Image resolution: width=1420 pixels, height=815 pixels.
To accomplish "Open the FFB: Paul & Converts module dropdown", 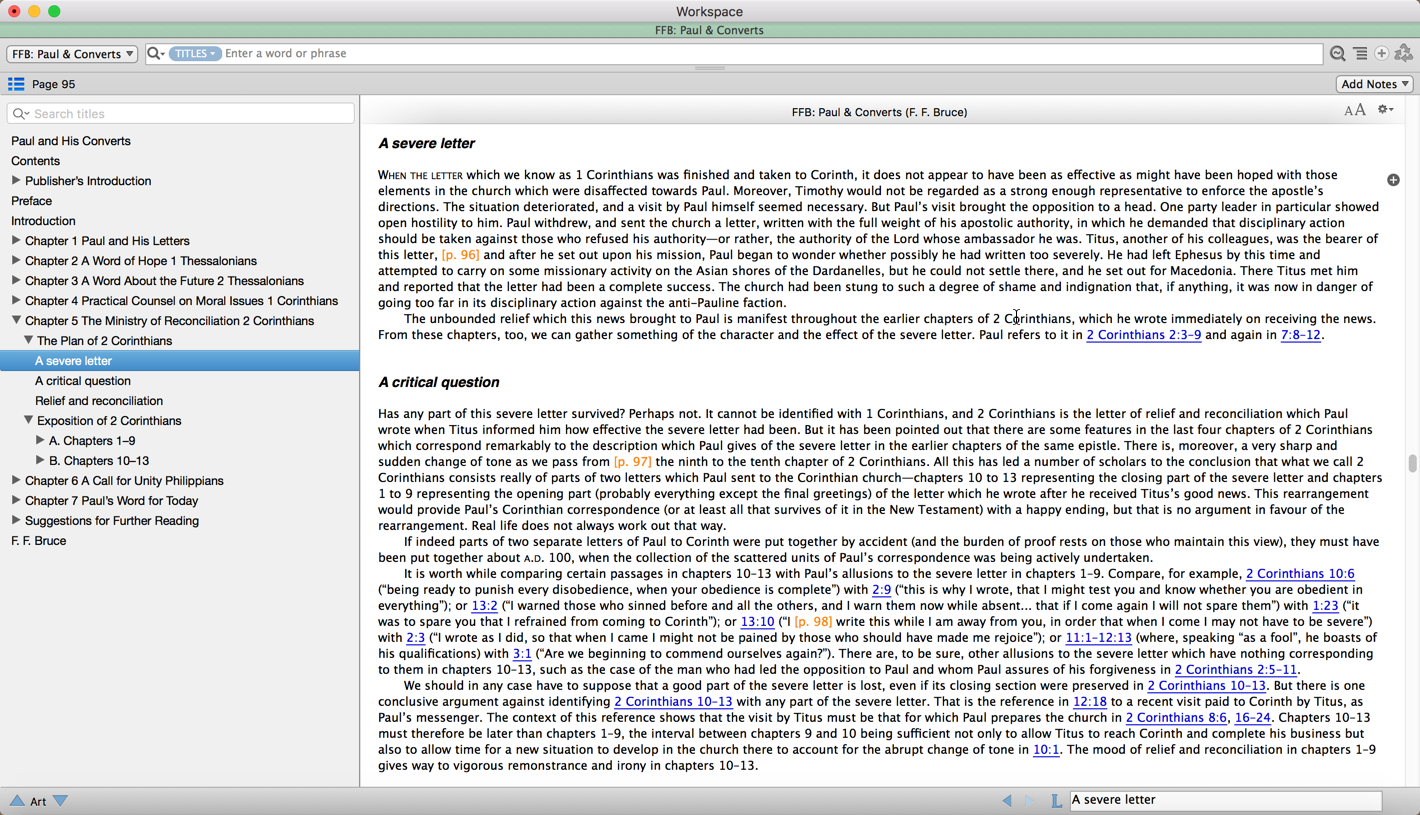I will point(72,54).
